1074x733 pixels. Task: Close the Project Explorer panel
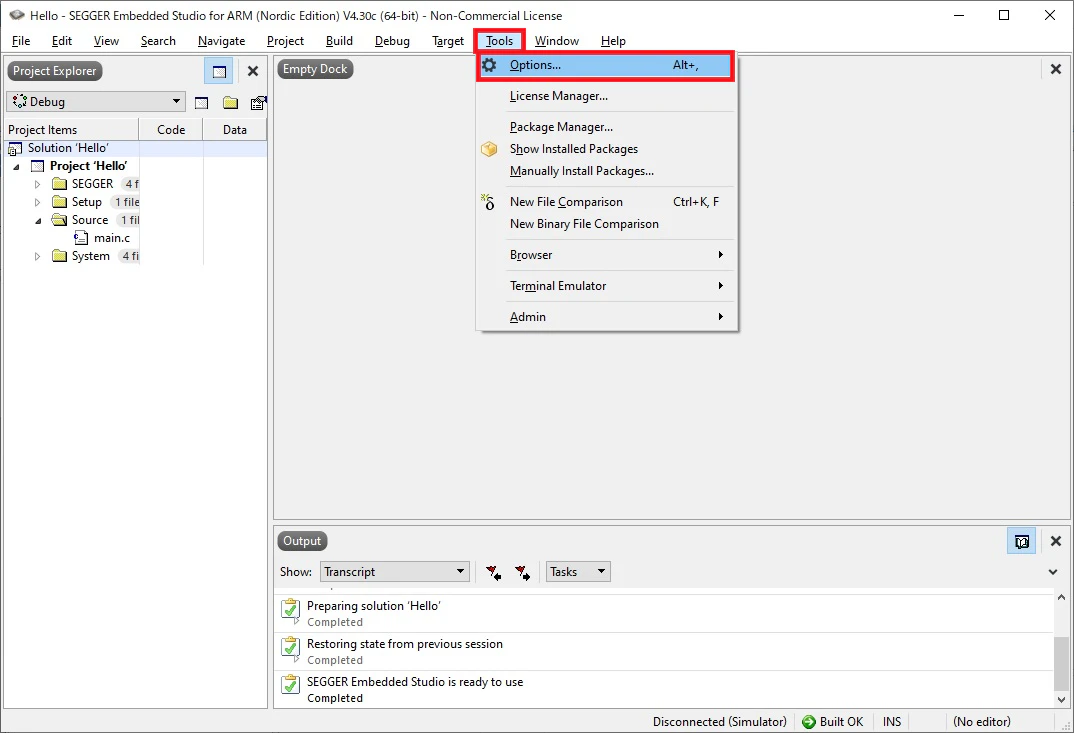tap(253, 71)
